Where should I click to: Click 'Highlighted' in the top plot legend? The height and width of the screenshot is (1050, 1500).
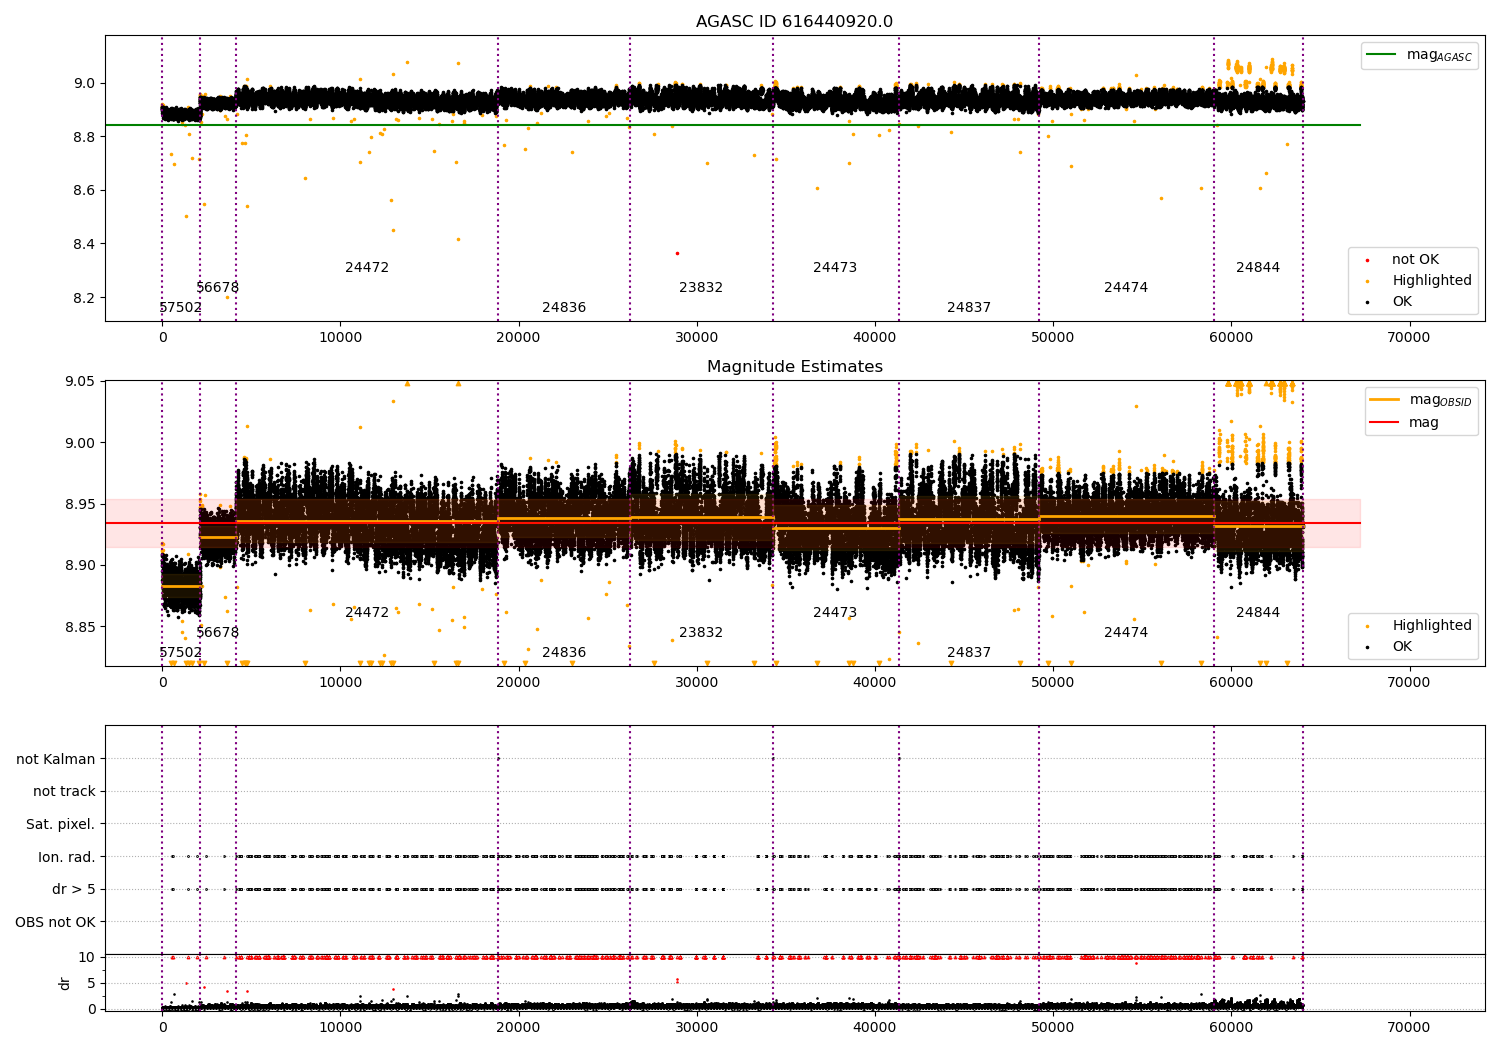click(1432, 281)
